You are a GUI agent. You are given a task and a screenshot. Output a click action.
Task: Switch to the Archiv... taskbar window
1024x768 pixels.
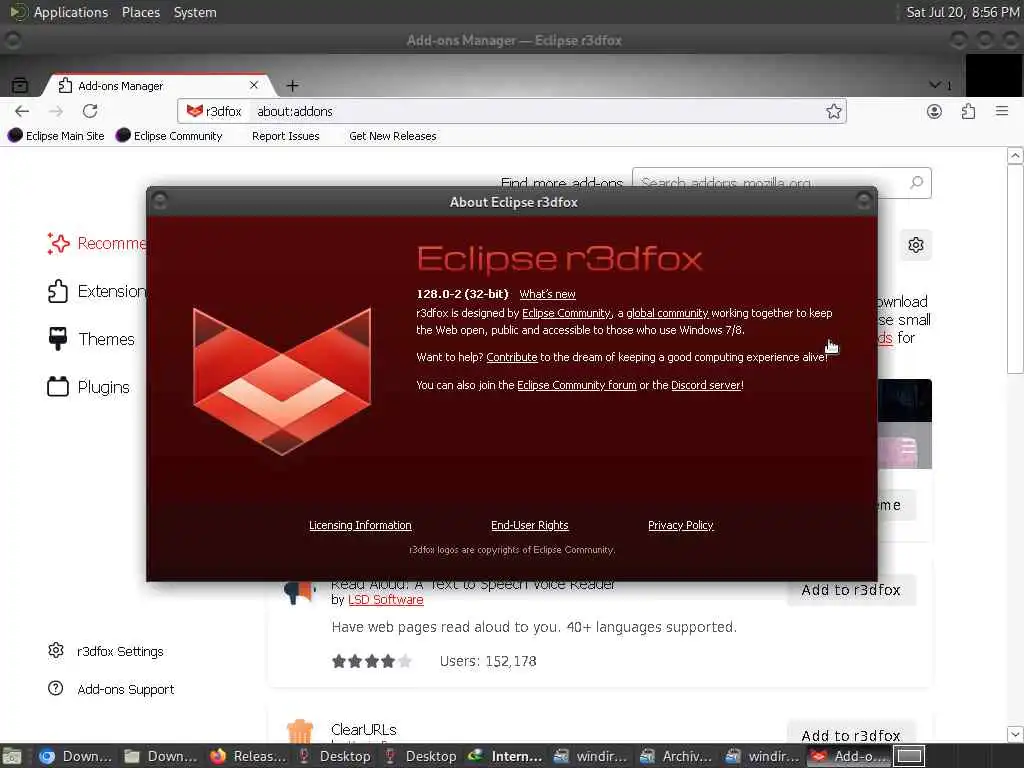[x=677, y=756]
